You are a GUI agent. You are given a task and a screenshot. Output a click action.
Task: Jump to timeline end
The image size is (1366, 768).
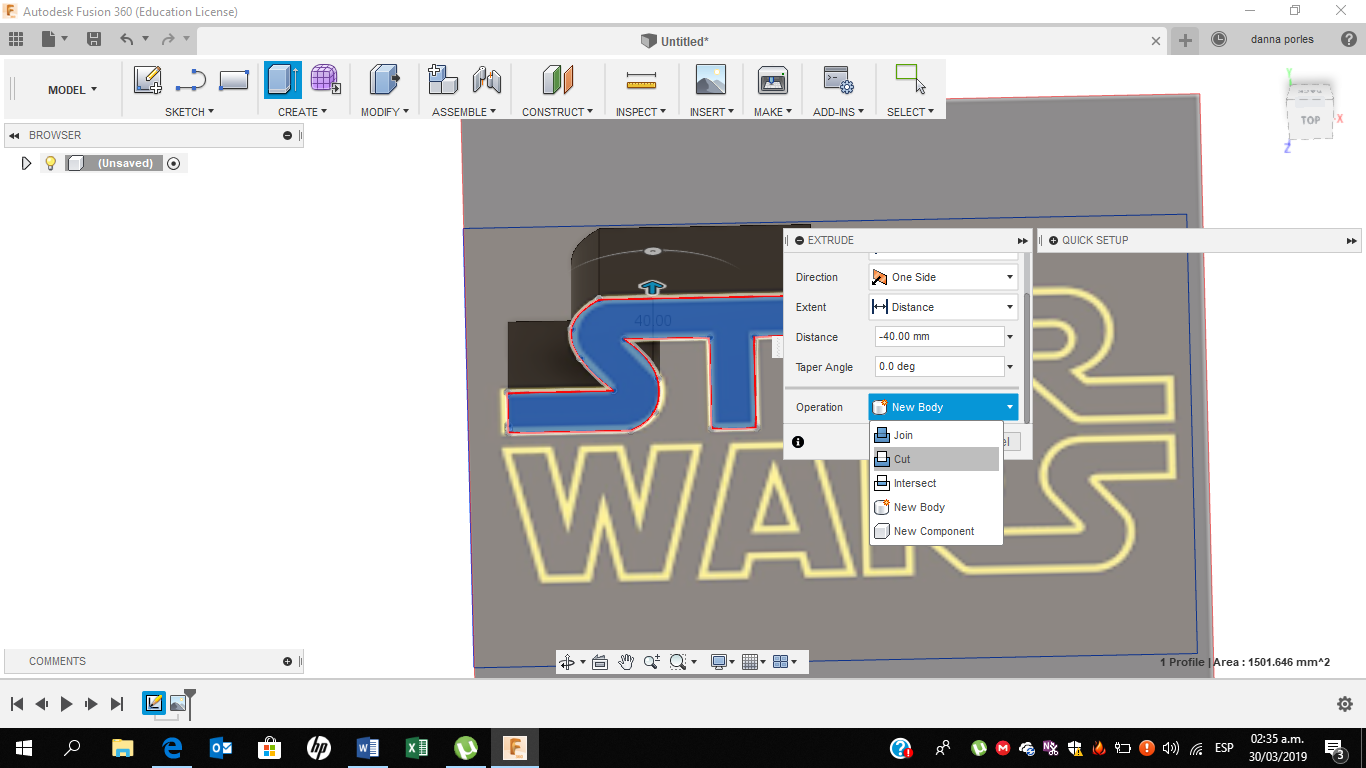click(116, 704)
